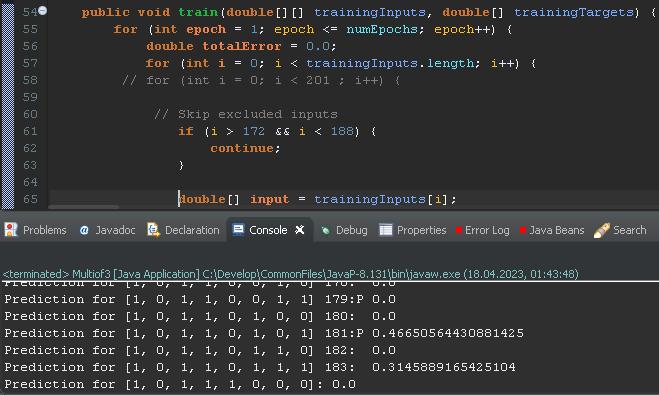
Task: Open the Problems tab
Action: [x=36, y=230]
